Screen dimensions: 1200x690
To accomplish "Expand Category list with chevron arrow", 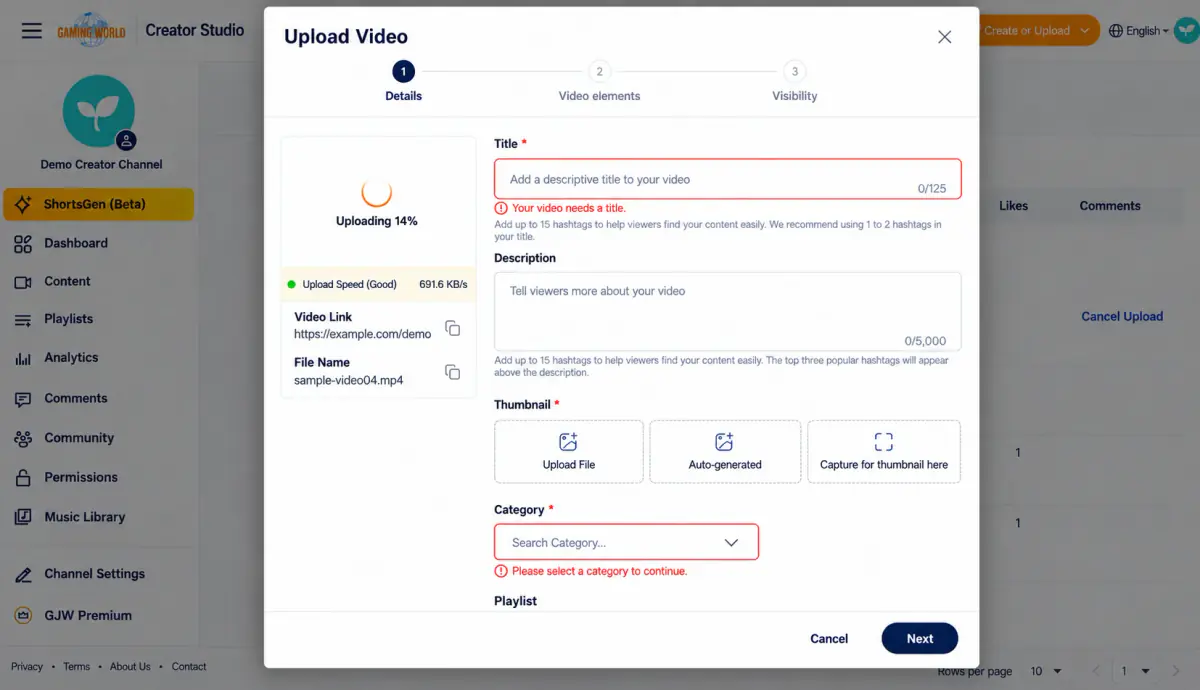I will (x=731, y=542).
